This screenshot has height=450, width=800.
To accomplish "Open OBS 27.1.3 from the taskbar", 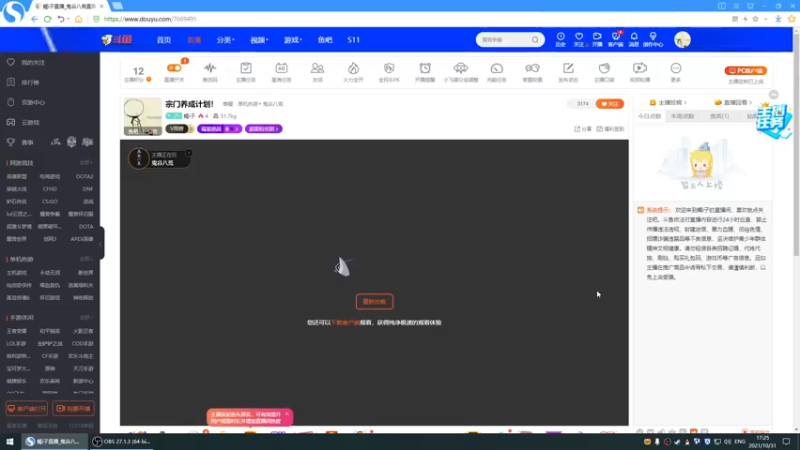I will [121, 441].
